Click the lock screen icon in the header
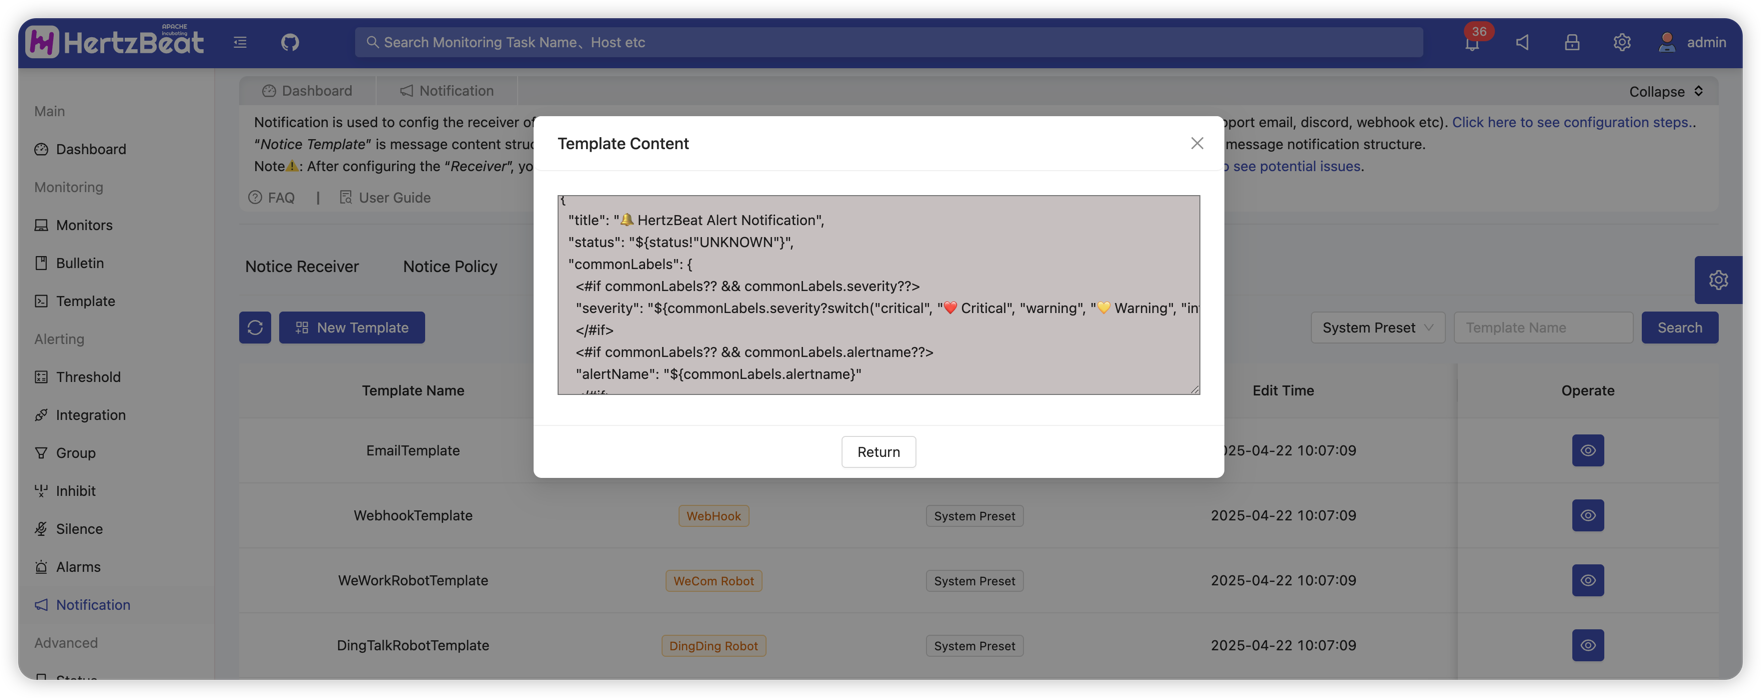Viewport: 1761px width, 698px height. tap(1572, 42)
